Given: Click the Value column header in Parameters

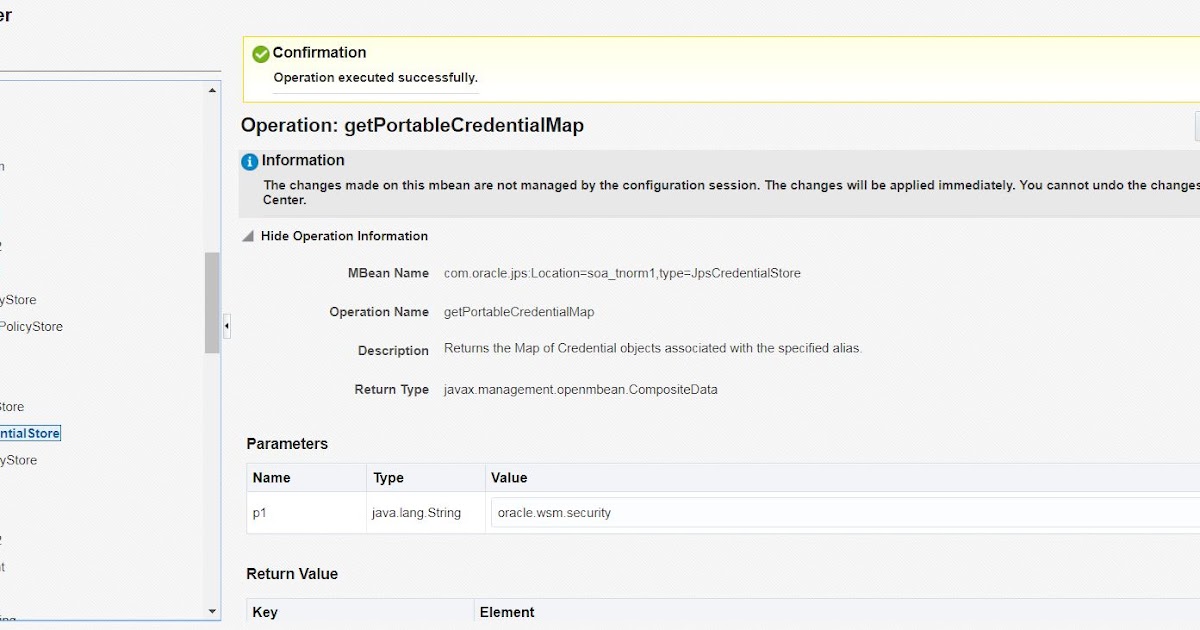Looking at the screenshot, I should [x=509, y=478].
